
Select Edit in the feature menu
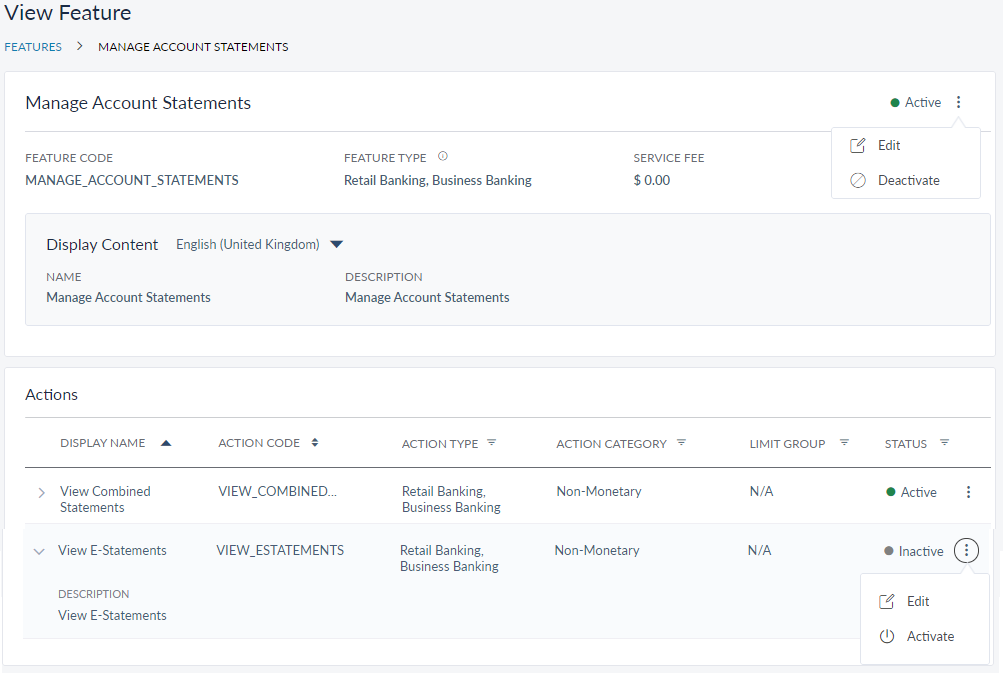pyautogui.click(x=888, y=146)
